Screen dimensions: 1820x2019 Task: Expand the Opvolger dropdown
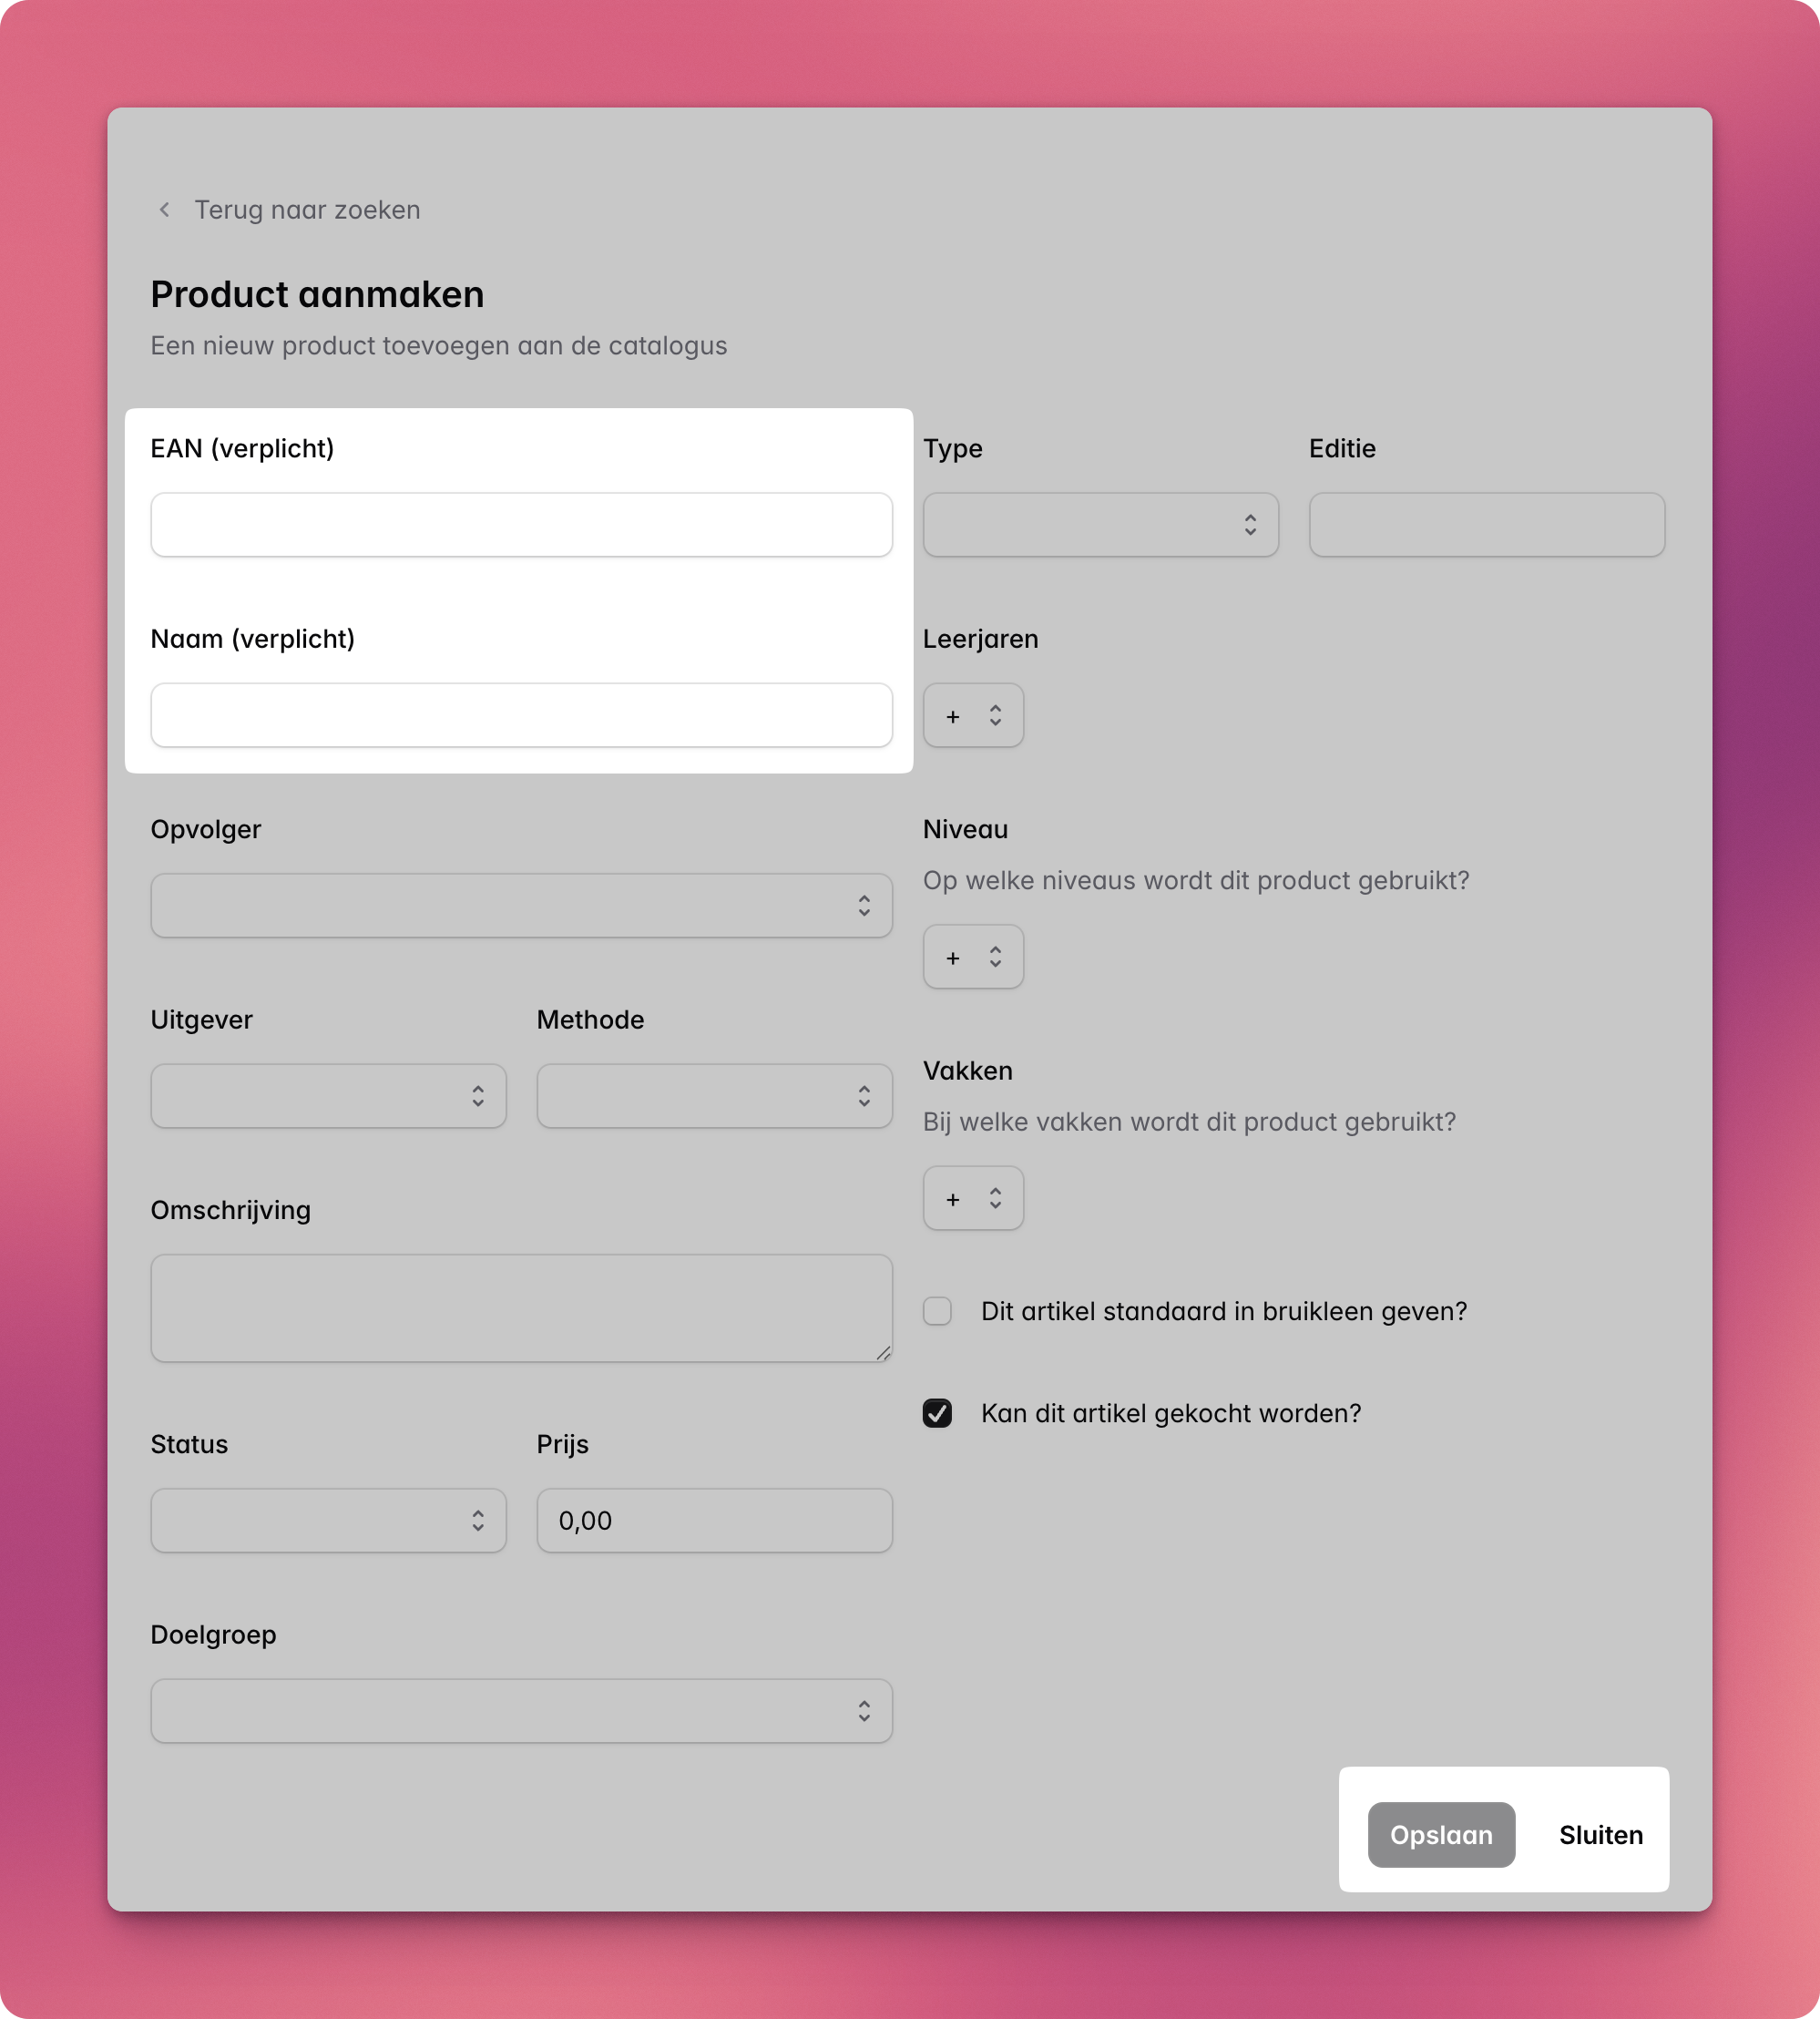[x=521, y=906]
